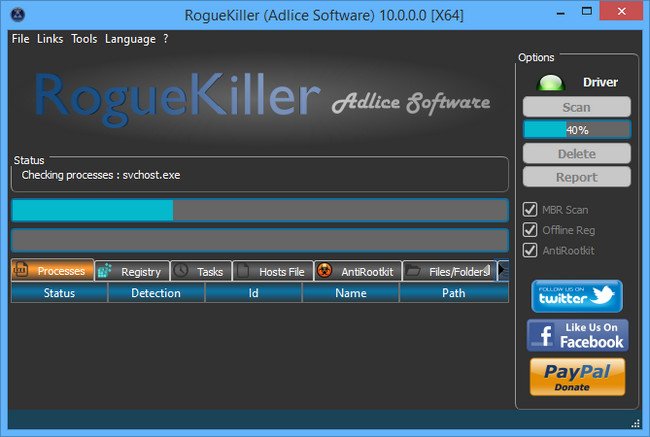Switch to the Tasks tab

pyautogui.click(x=201, y=272)
